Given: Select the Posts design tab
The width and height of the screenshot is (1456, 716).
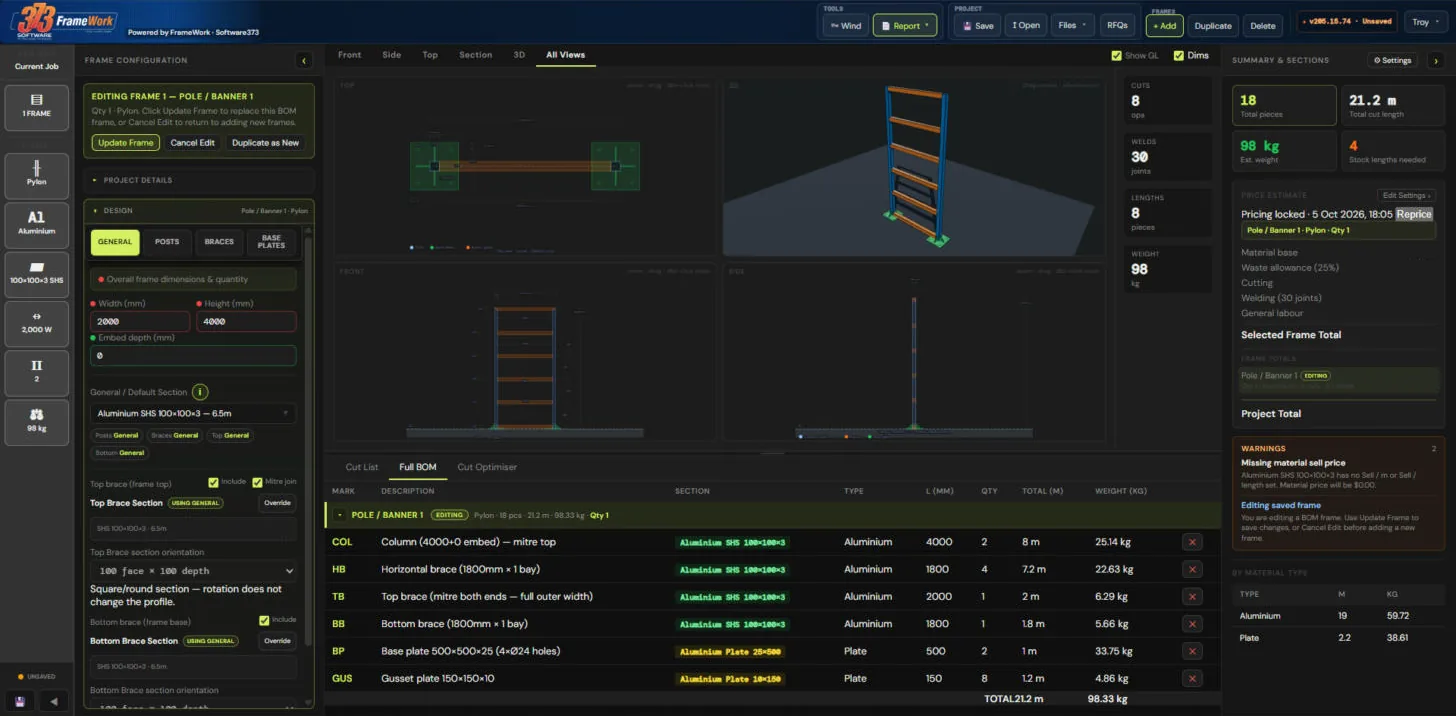Looking at the screenshot, I should [x=167, y=242].
